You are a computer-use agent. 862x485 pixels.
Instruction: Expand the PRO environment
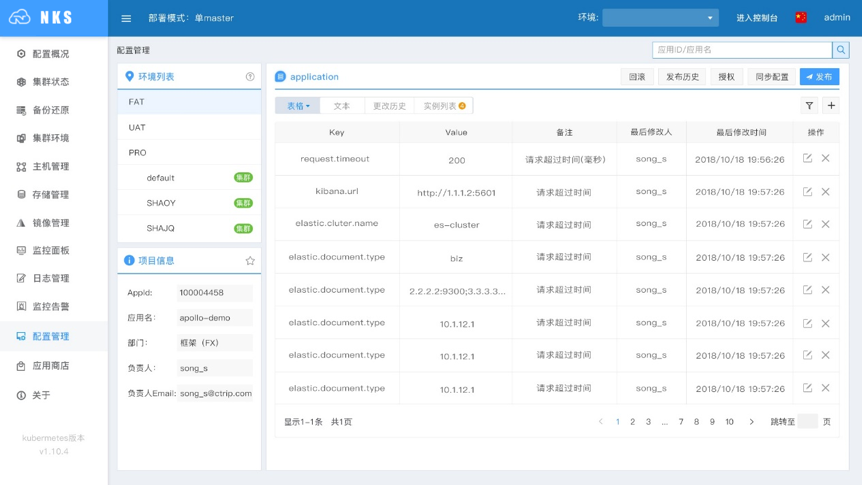[189, 152]
